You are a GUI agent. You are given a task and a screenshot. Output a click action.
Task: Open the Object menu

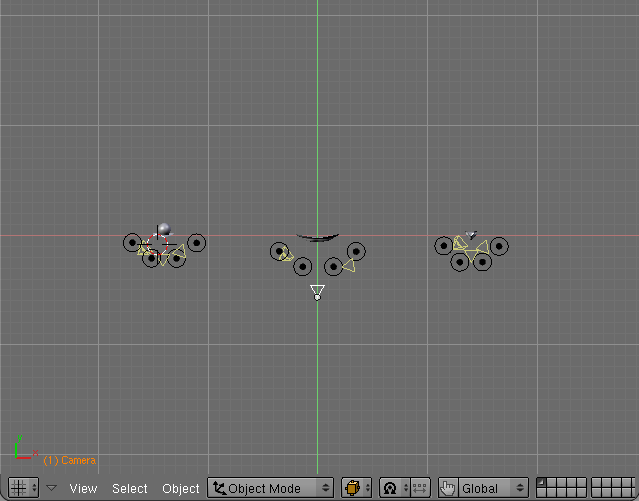coord(181,488)
